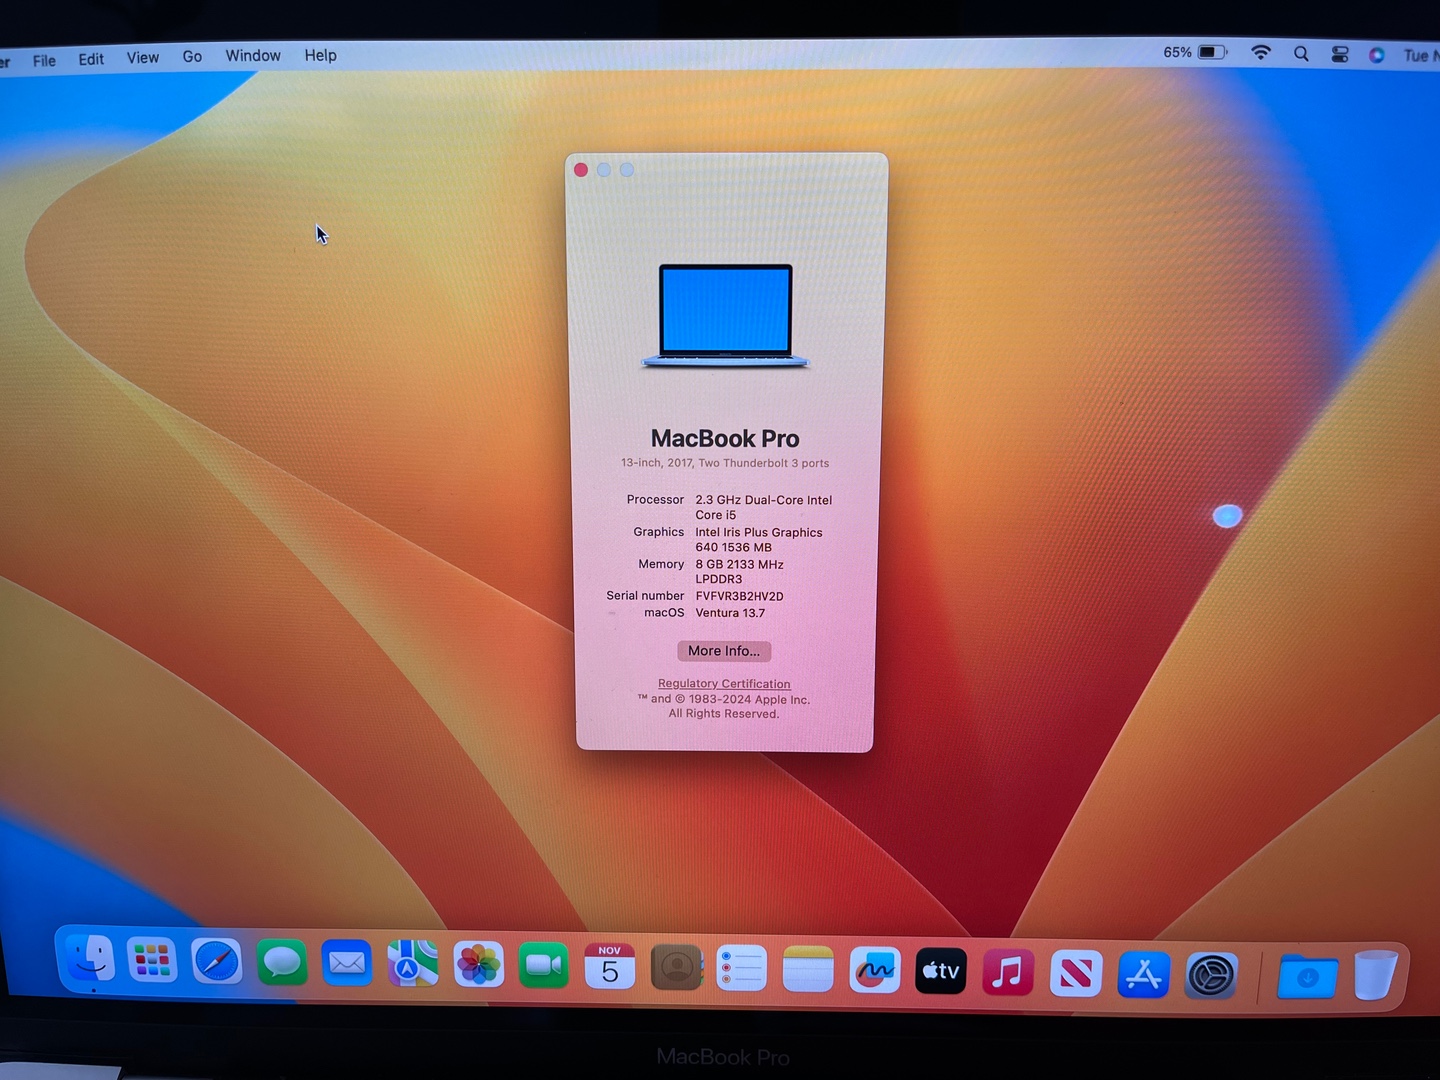Click the MacBook Pro title text
The image size is (1440, 1080).
[x=725, y=438]
